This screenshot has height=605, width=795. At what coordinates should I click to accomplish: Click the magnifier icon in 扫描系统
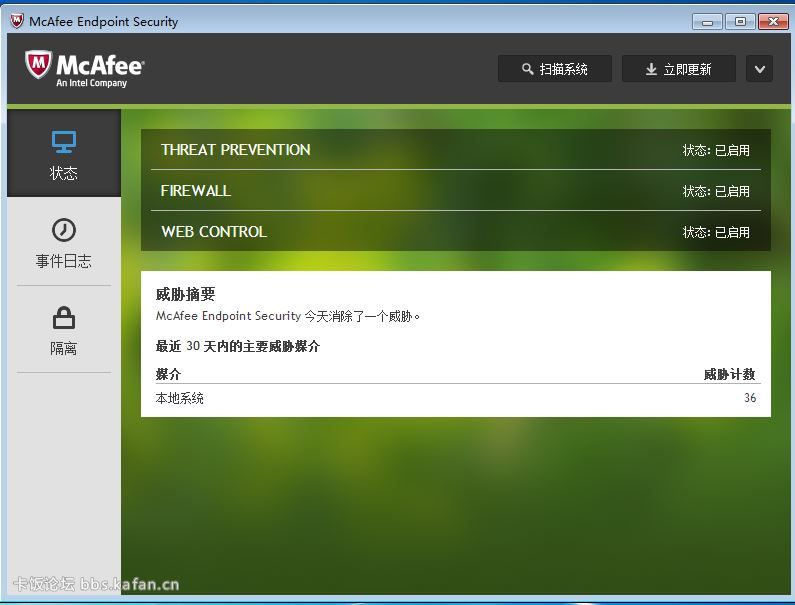(527, 68)
